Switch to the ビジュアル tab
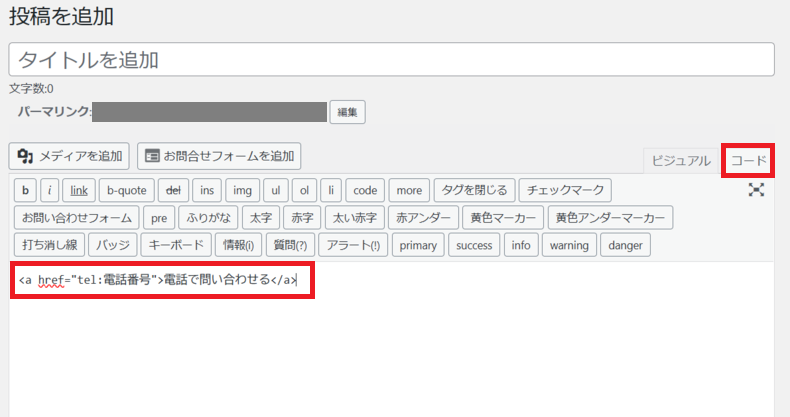The width and height of the screenshot is (790, 417). (681, 161)
